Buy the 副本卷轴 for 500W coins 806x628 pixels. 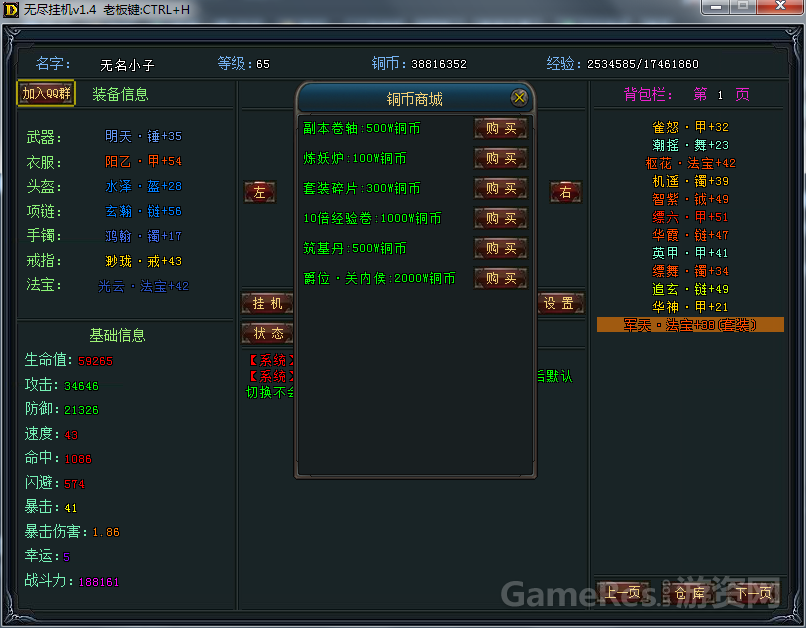point(500,128)
